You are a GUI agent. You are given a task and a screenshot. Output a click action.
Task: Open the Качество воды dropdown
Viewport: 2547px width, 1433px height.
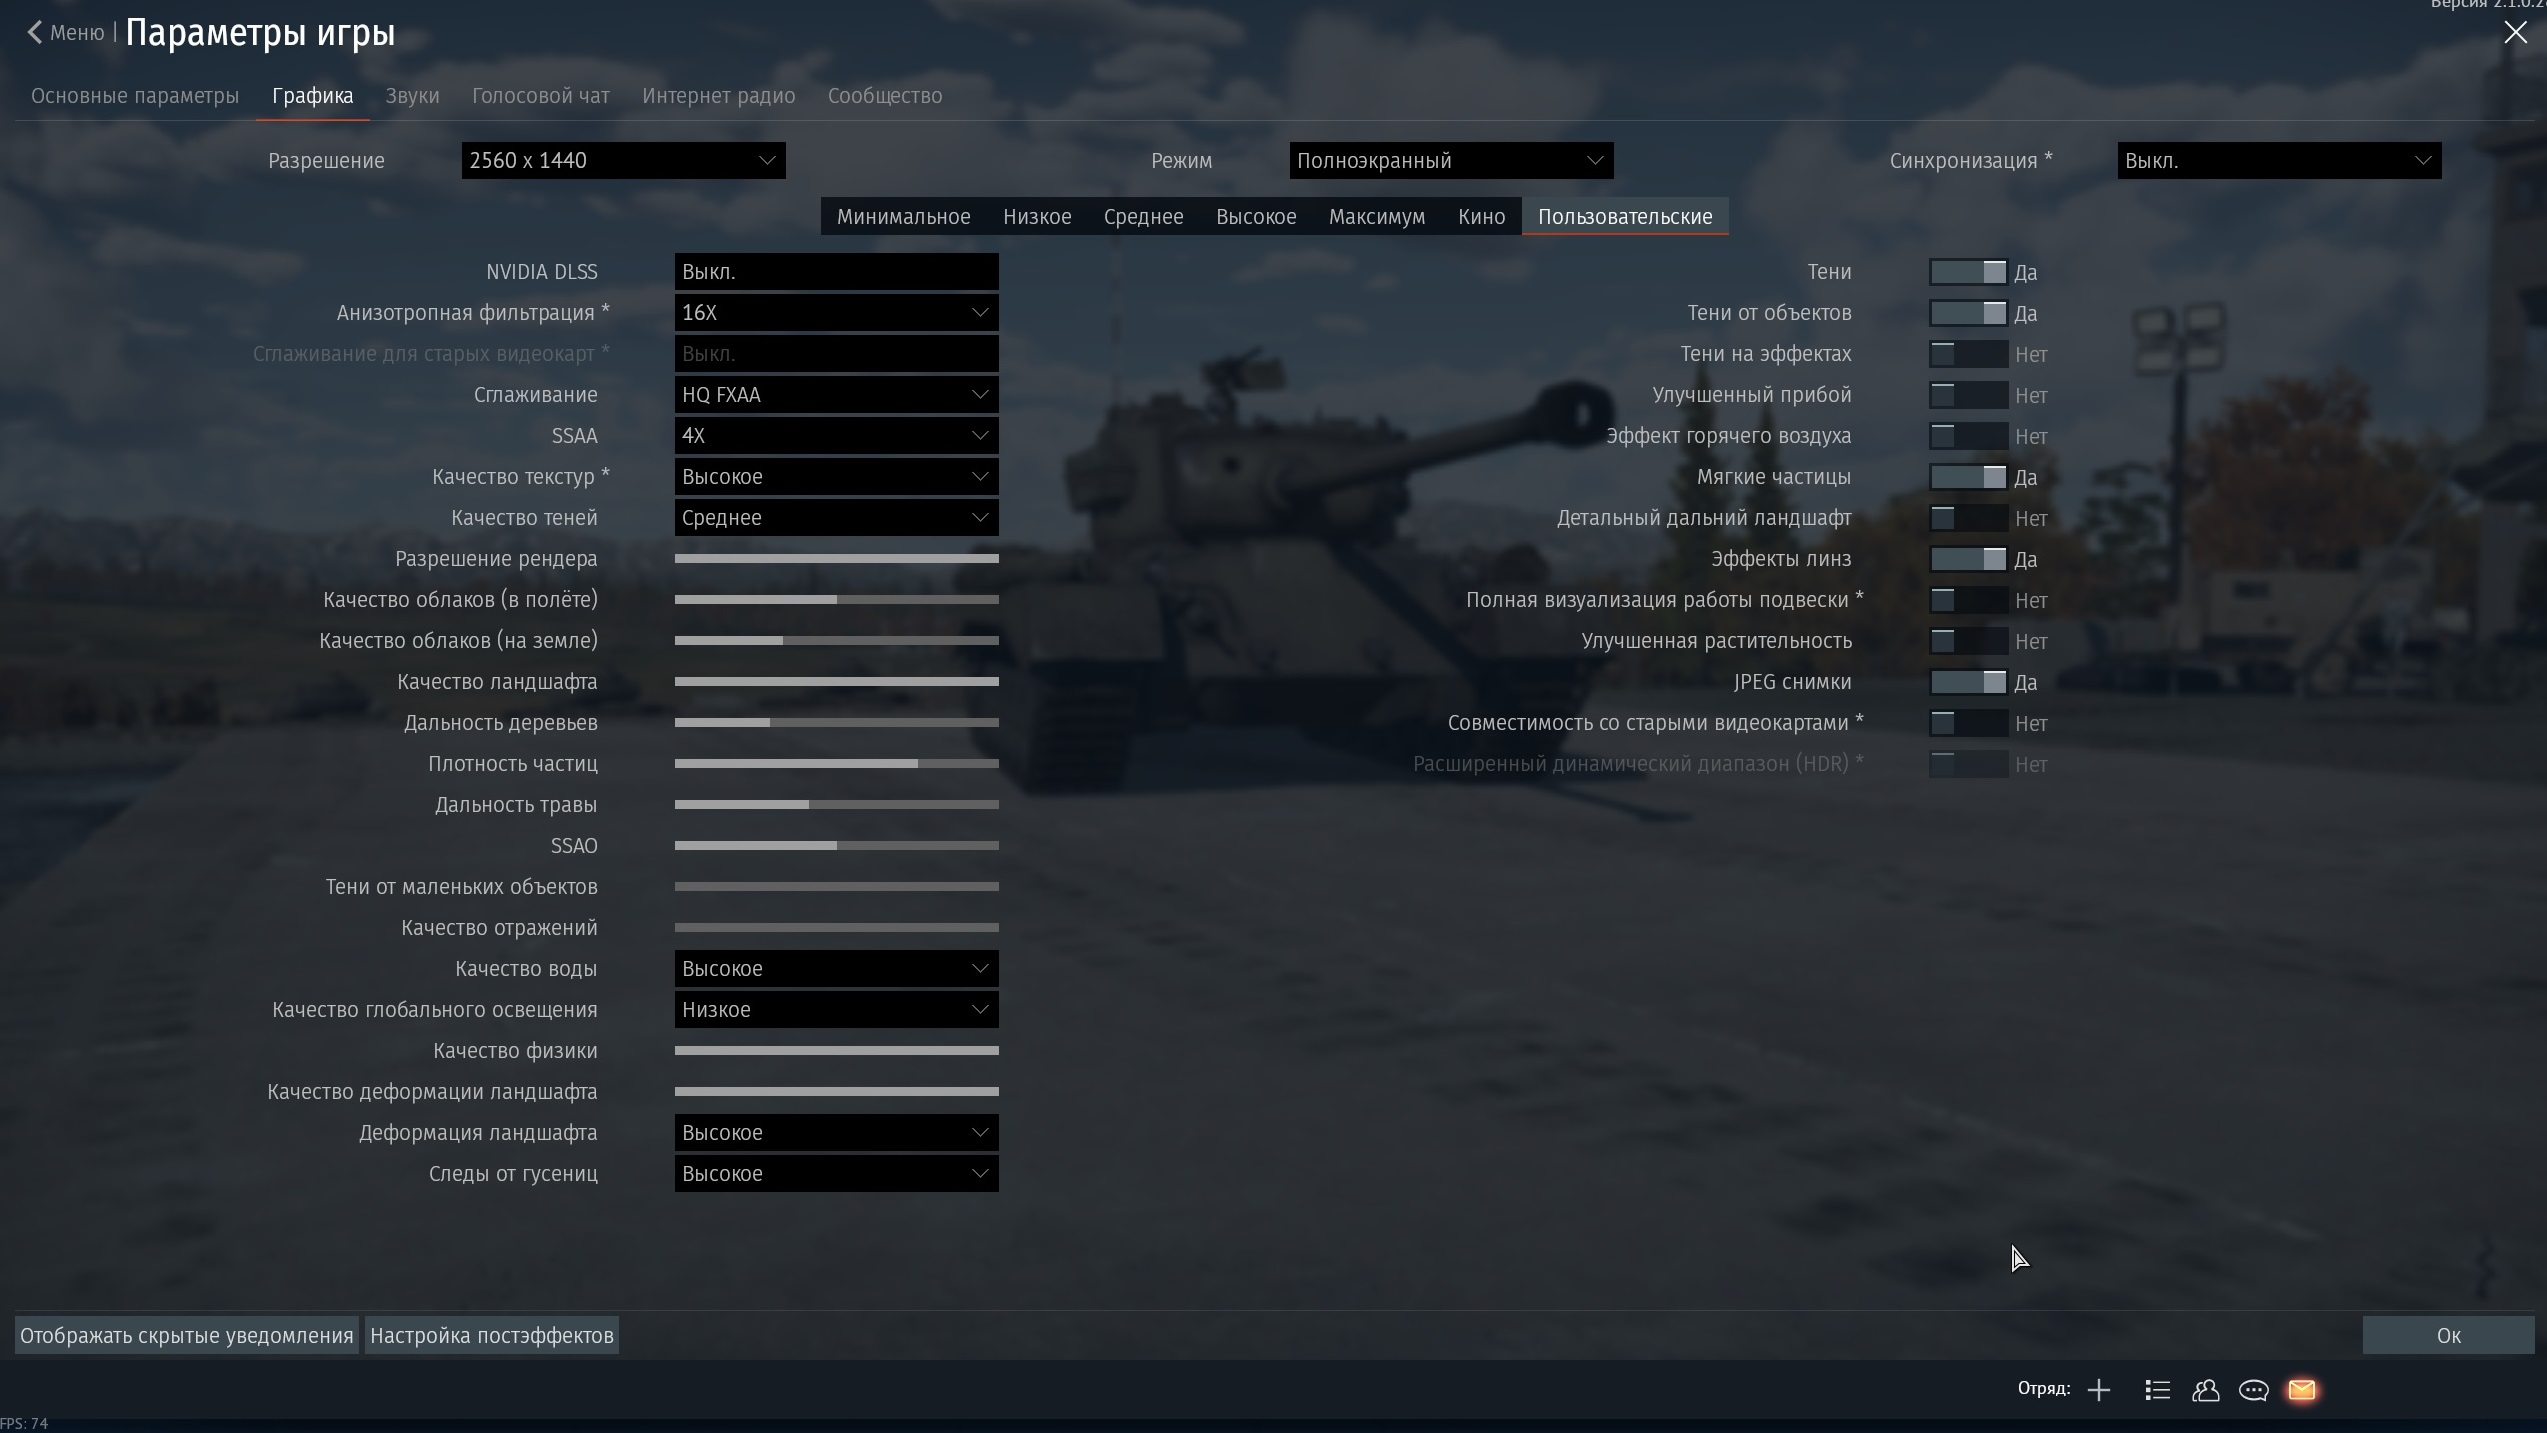pyautogui.click(x=836, y=969)
